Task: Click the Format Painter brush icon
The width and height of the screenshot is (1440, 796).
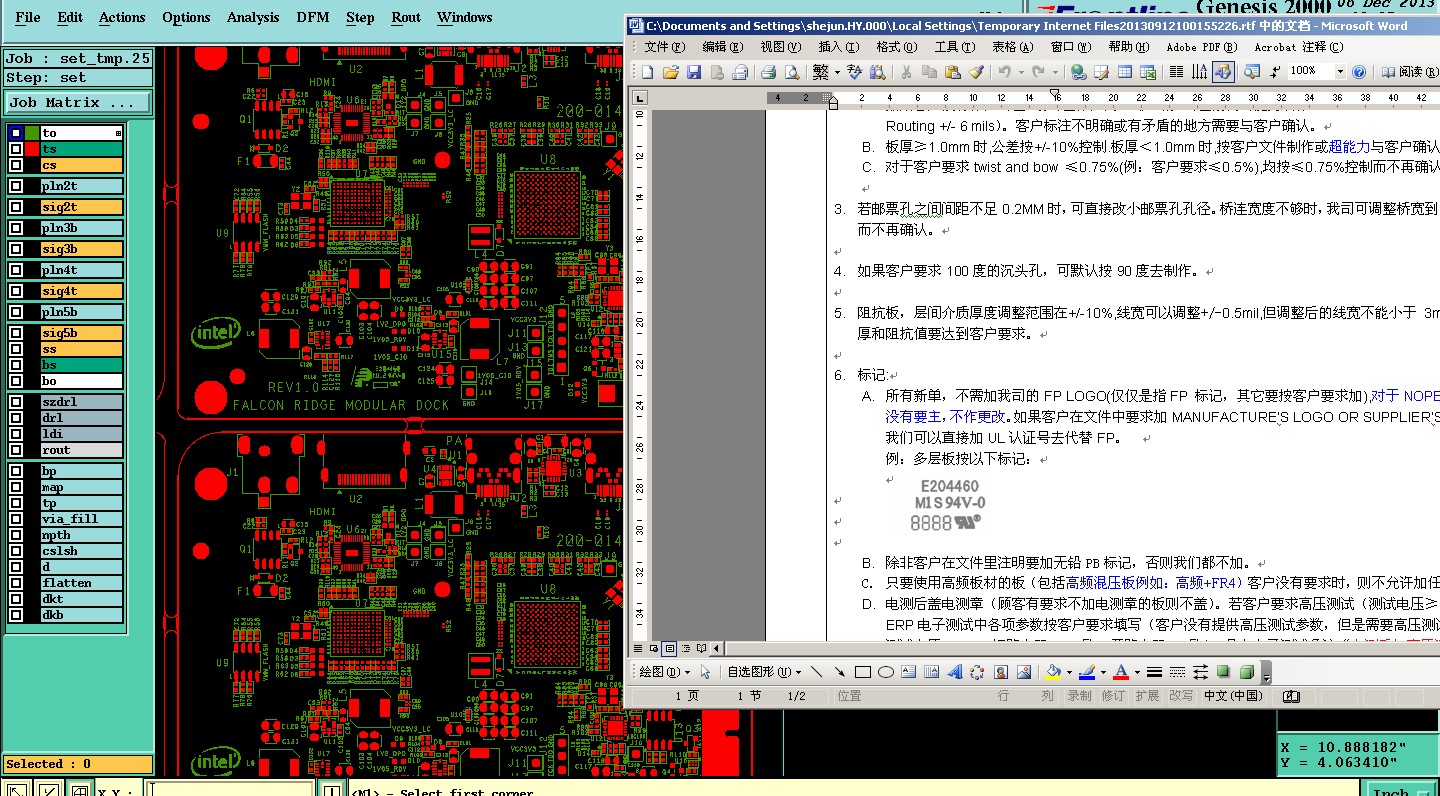Action: pos(976,72)
